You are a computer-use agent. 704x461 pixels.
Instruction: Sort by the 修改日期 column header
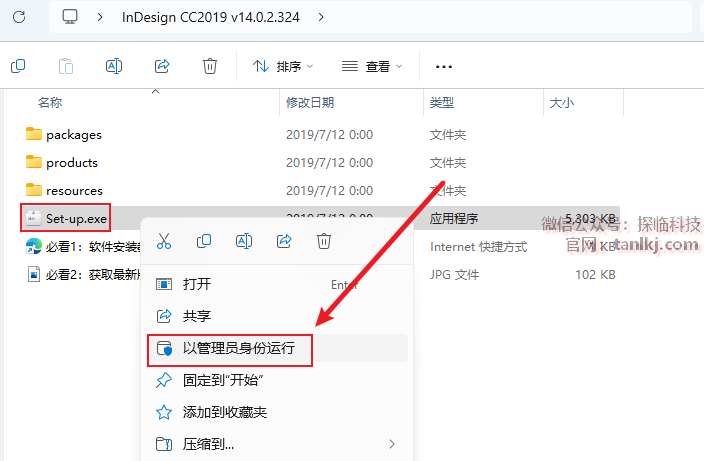310,103
